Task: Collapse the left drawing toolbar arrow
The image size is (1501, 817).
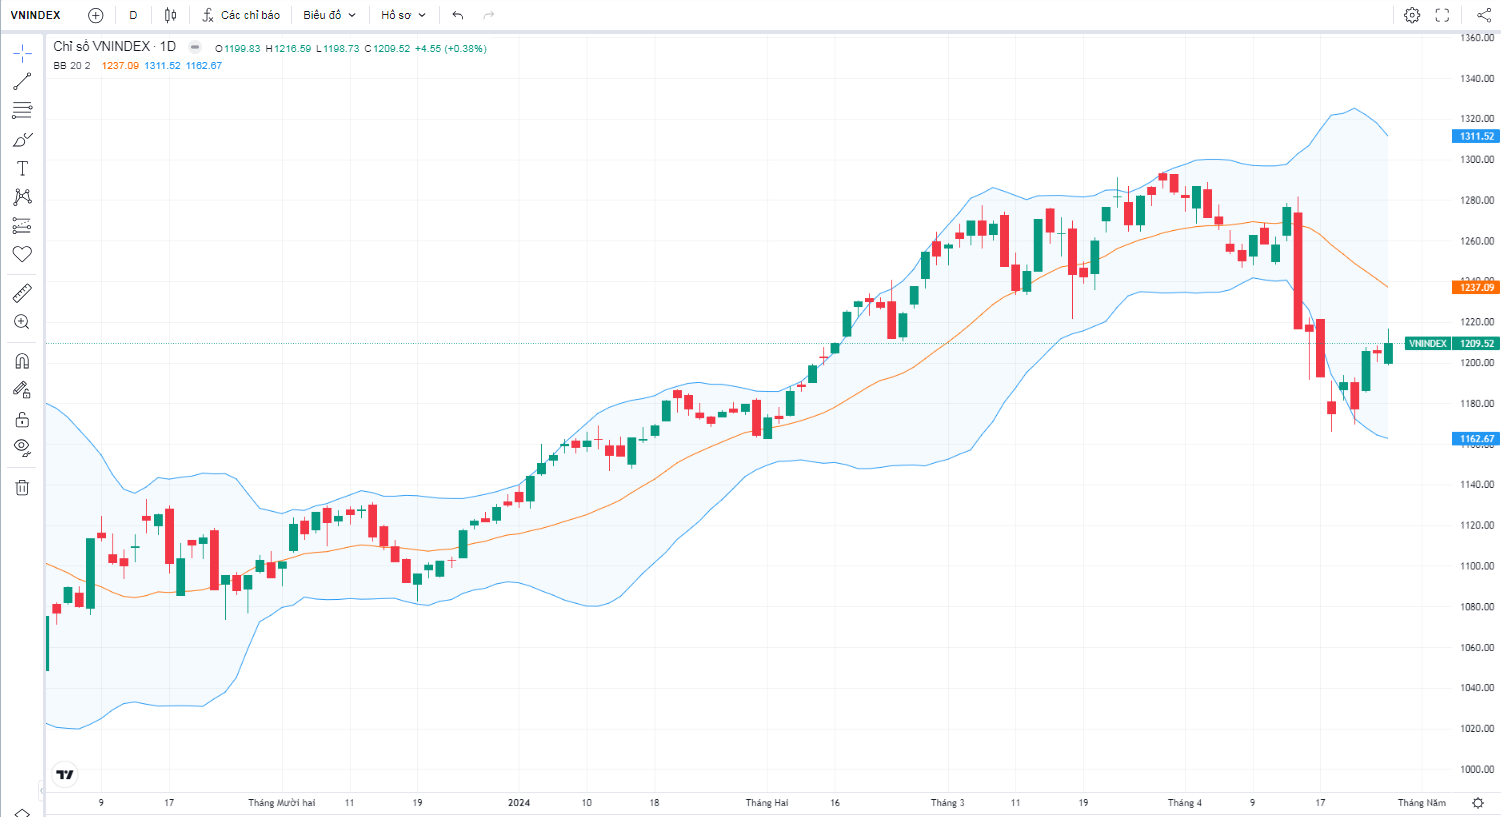Action: 41,791
